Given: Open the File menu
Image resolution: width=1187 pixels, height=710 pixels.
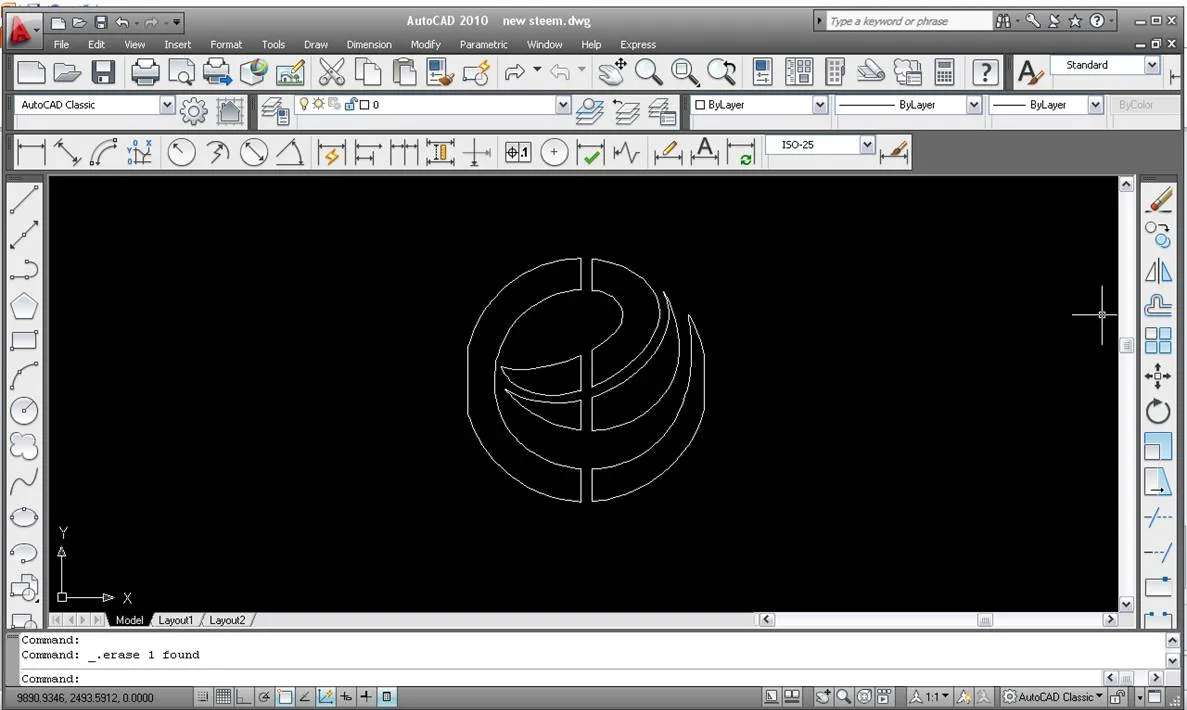Looking at the screenshot, I should pos(61,45).
